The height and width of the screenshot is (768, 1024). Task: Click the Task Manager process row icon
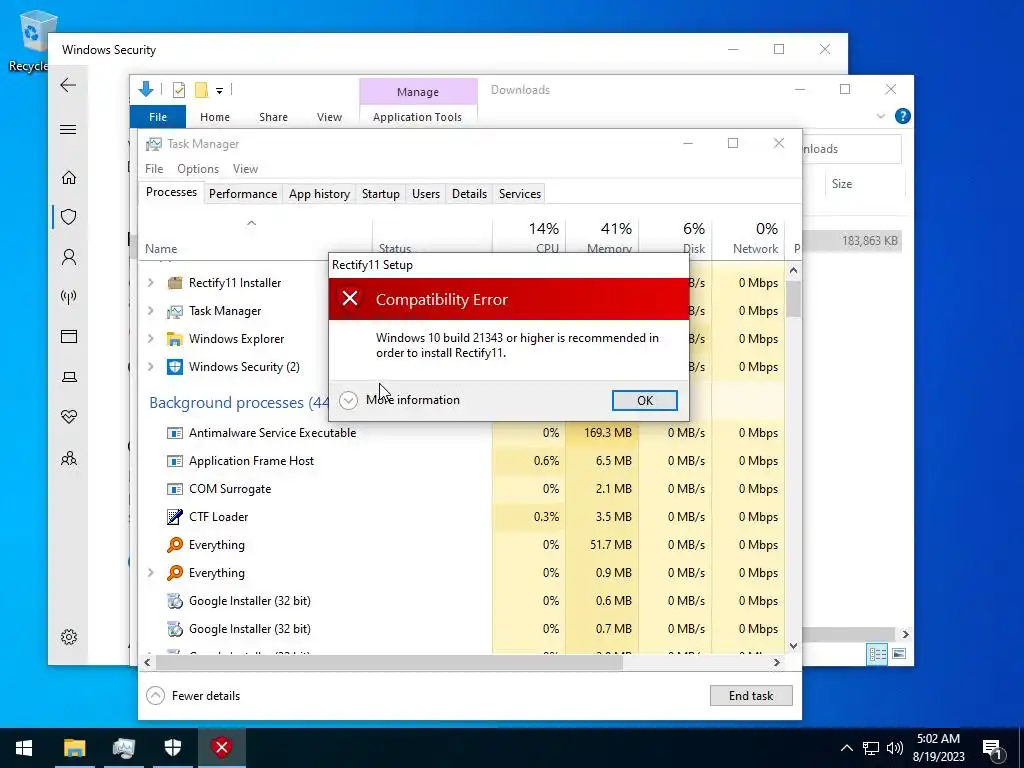point(174,311)
